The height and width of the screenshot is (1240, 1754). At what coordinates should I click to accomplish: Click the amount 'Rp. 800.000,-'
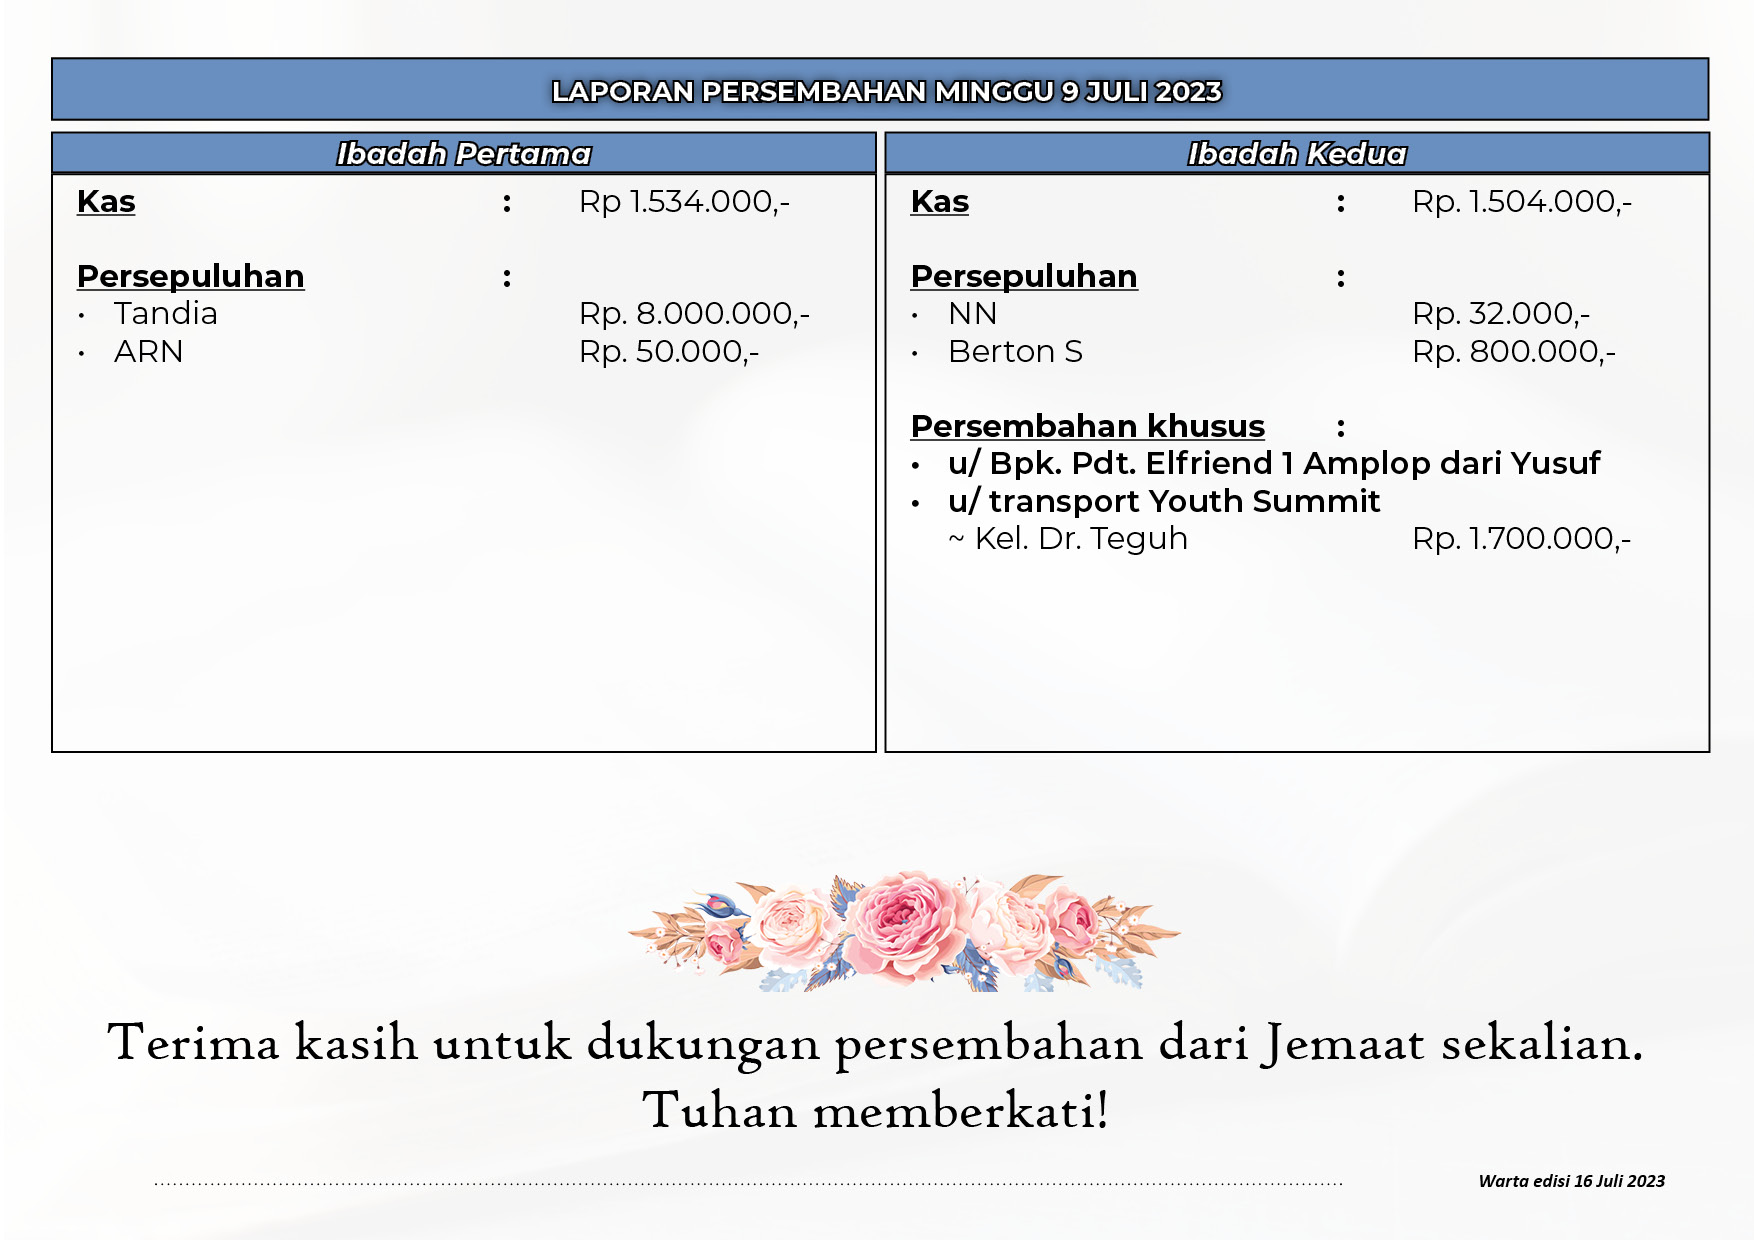tap(1514, 352)
